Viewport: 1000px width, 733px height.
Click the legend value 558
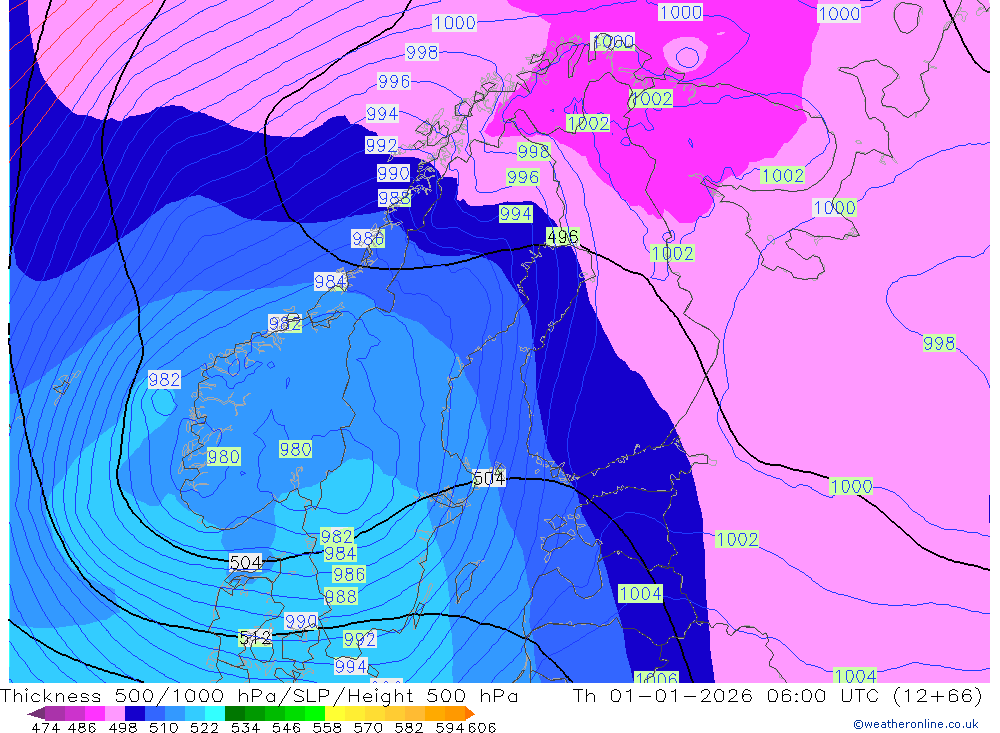(x=327, y=727)
